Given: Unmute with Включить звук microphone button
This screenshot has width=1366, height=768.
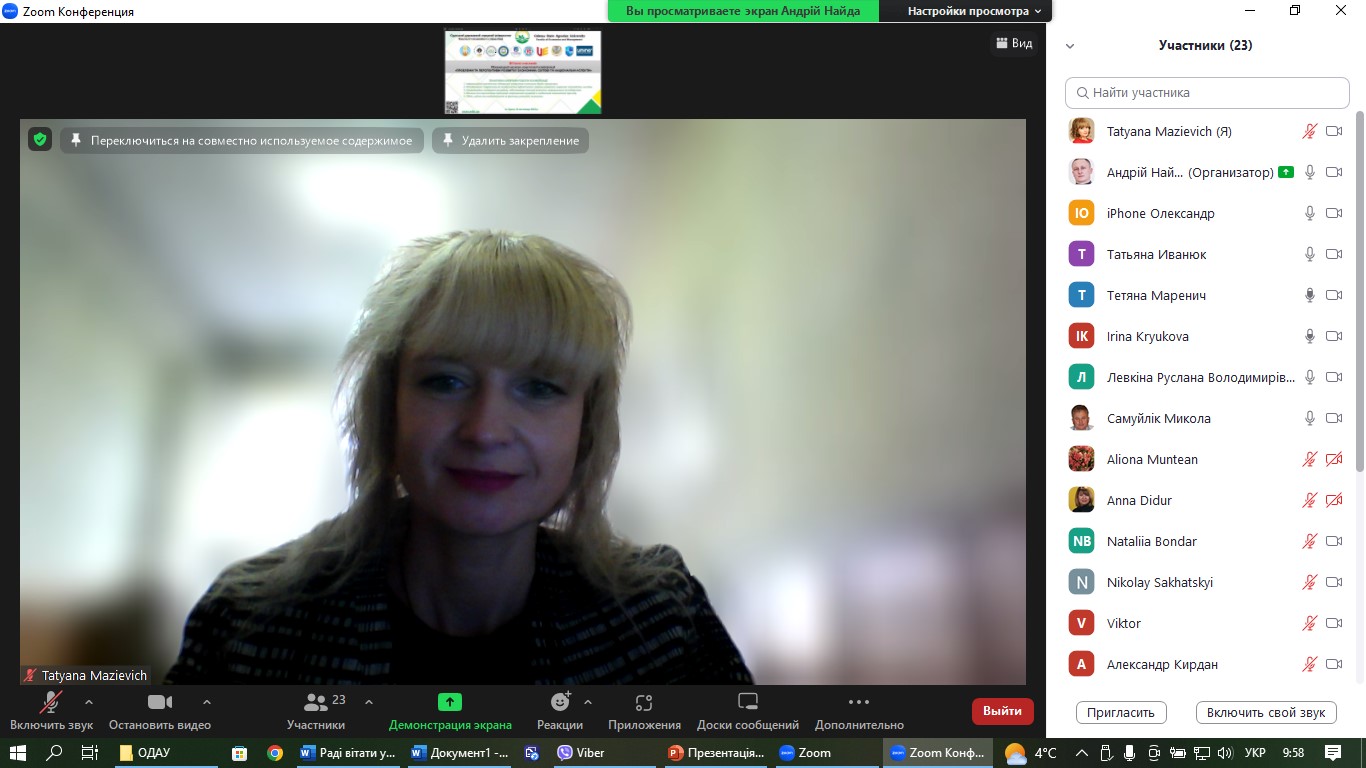Looking at the screenshot, I should 51,702.
